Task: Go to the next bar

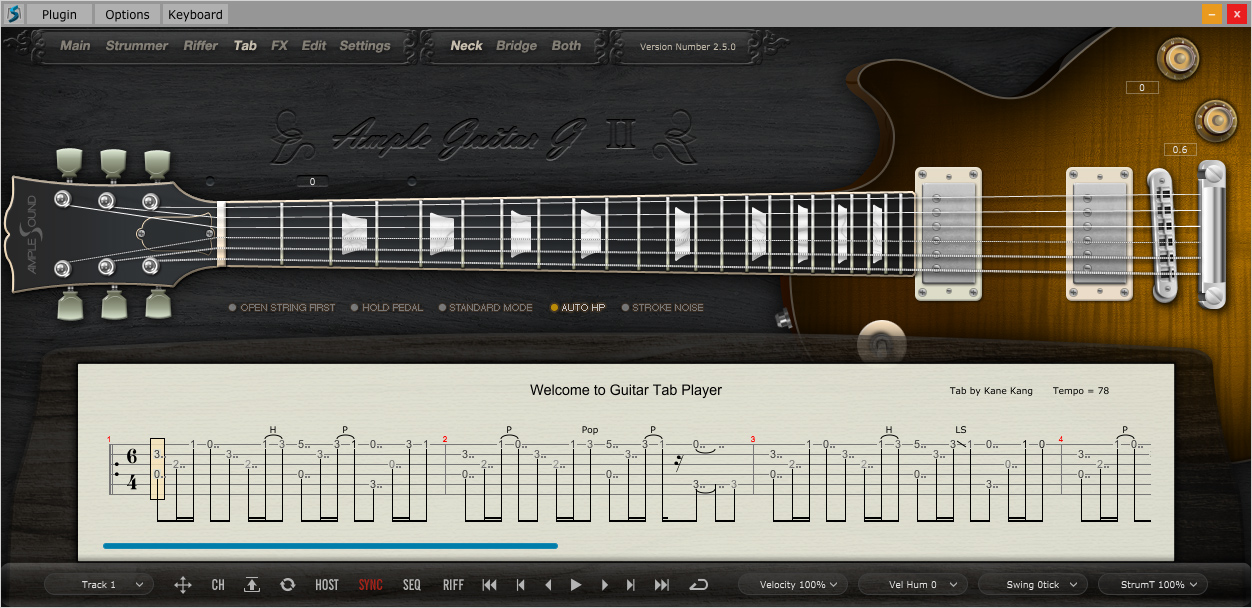Action: (x=631, y=585)
